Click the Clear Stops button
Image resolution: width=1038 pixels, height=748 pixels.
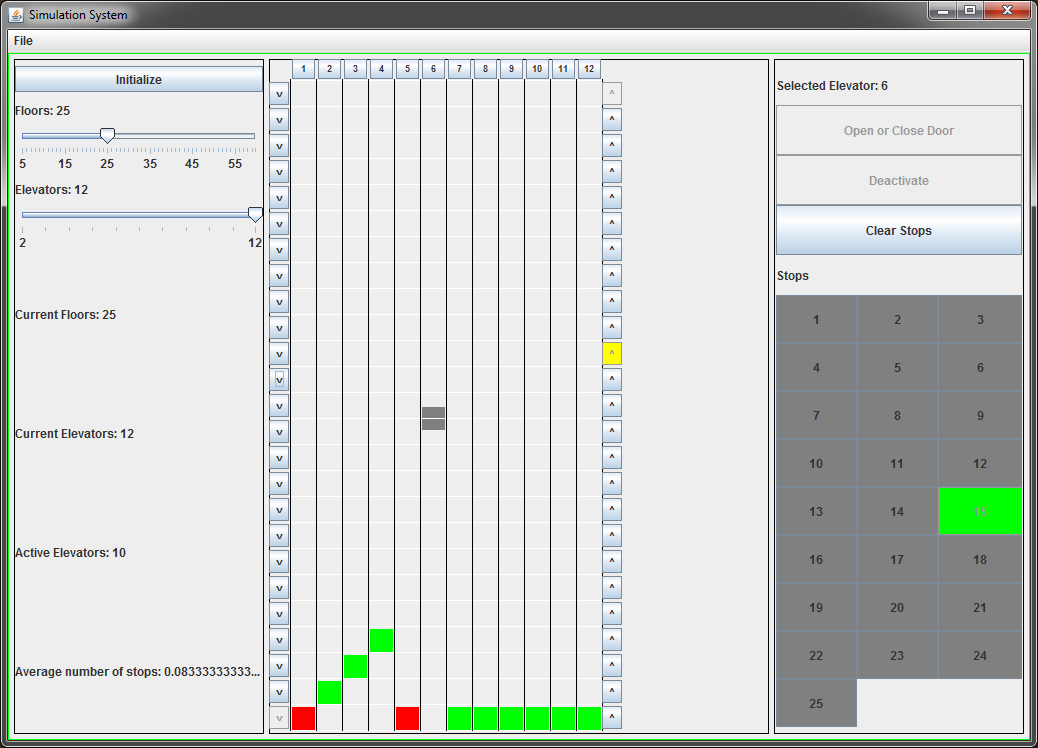[x=898, y=231]
